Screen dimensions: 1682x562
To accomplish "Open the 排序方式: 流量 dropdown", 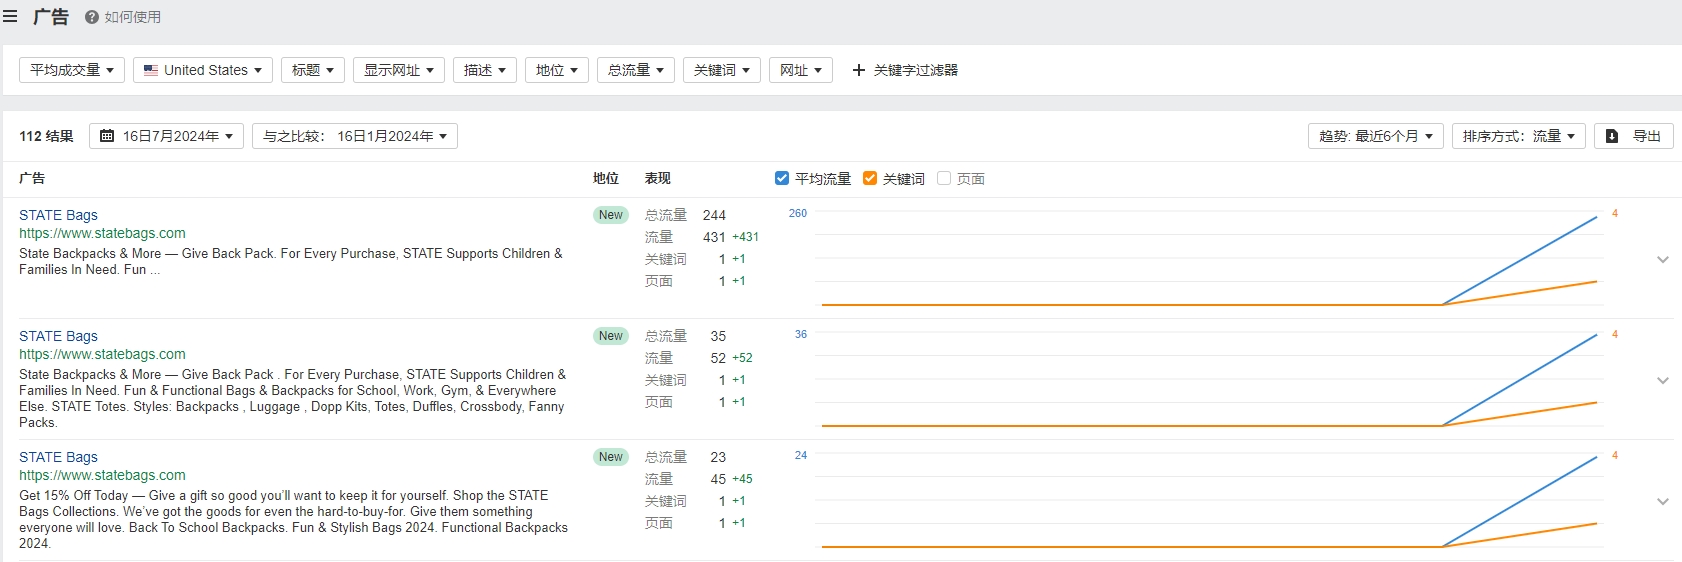I will point(1519,136).
